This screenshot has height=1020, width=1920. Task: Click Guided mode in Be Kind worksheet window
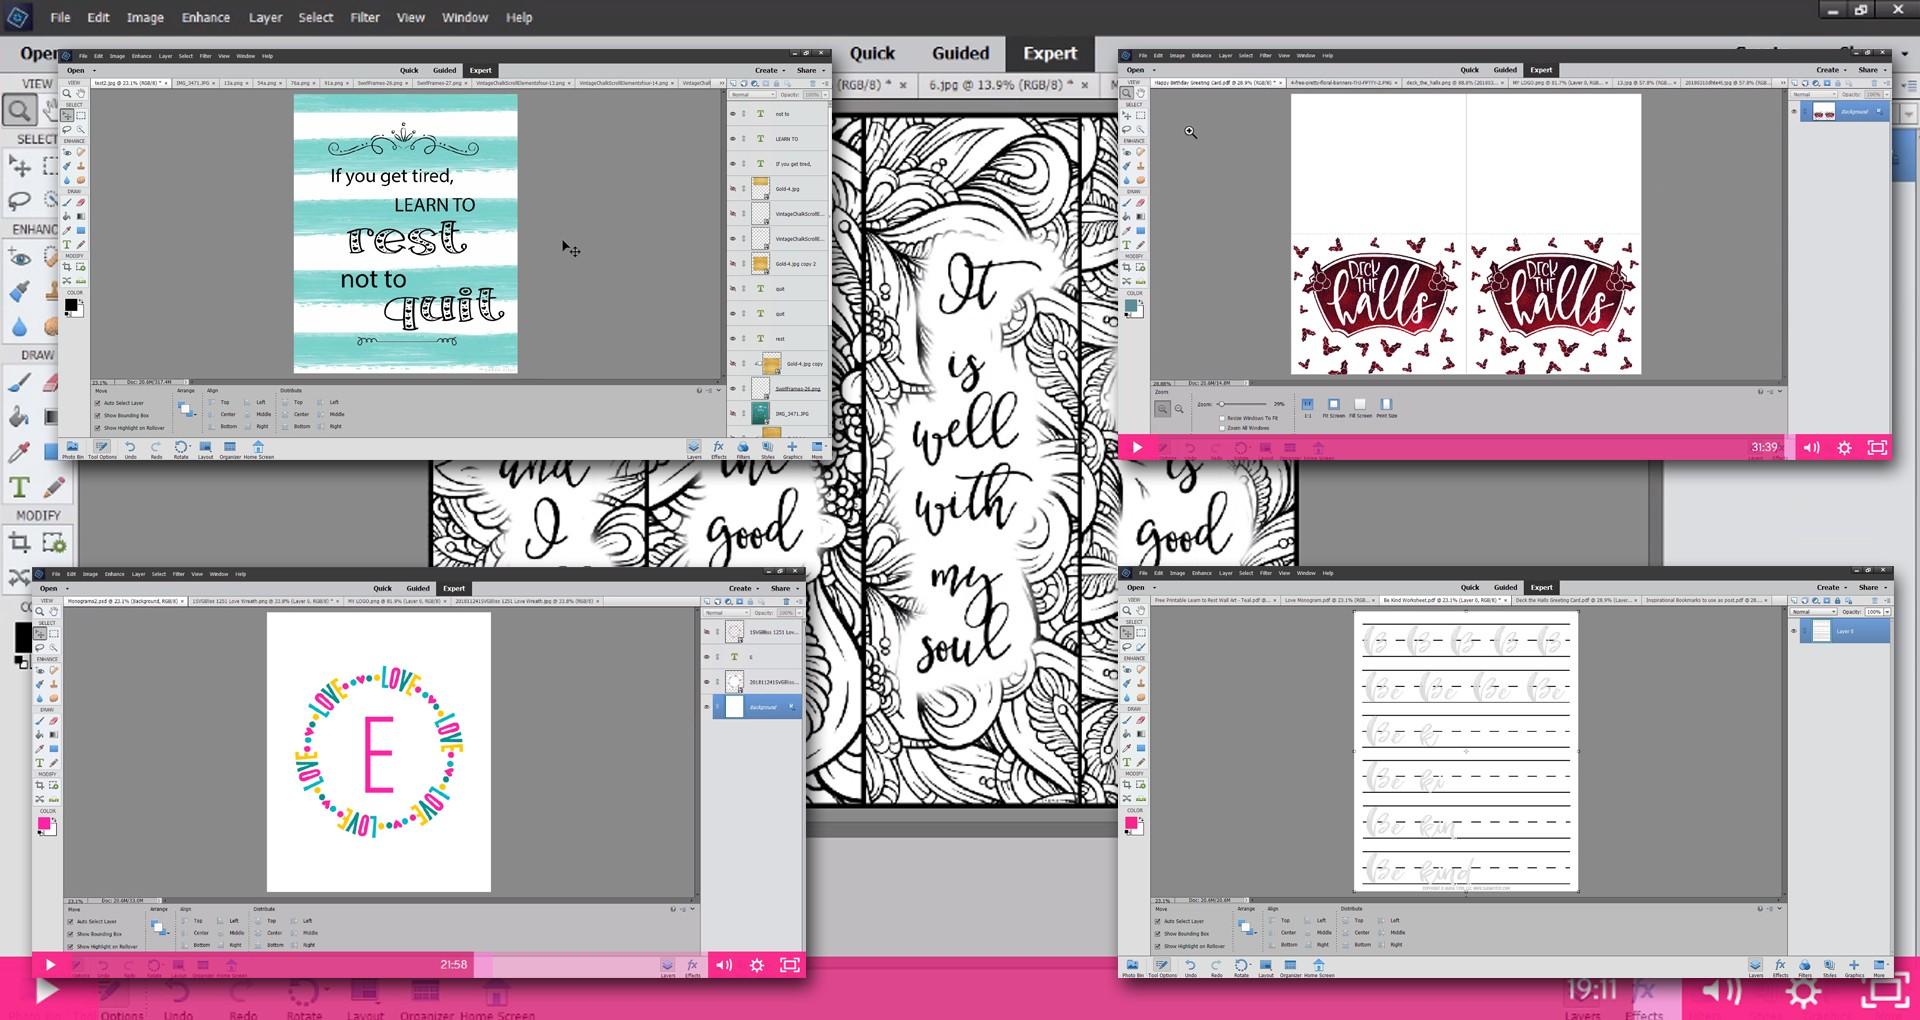point(1505,587)
